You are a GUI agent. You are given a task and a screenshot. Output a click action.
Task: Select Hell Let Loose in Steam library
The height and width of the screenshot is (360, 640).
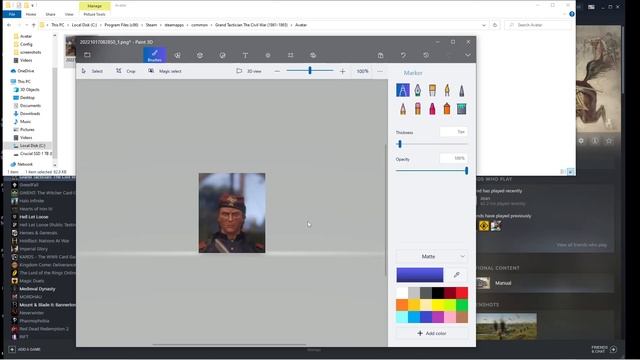[x=33, y=217]
